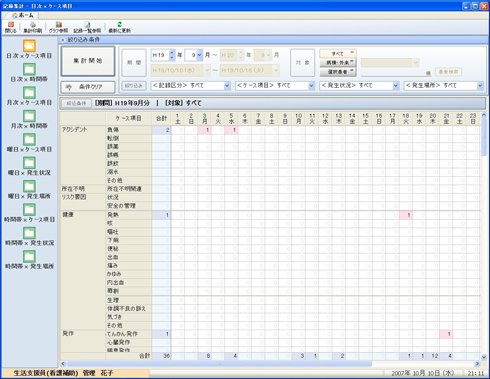Click the vertical scrollbar down arrow
This screenshot has width=490, height=379.
[484, 357]
